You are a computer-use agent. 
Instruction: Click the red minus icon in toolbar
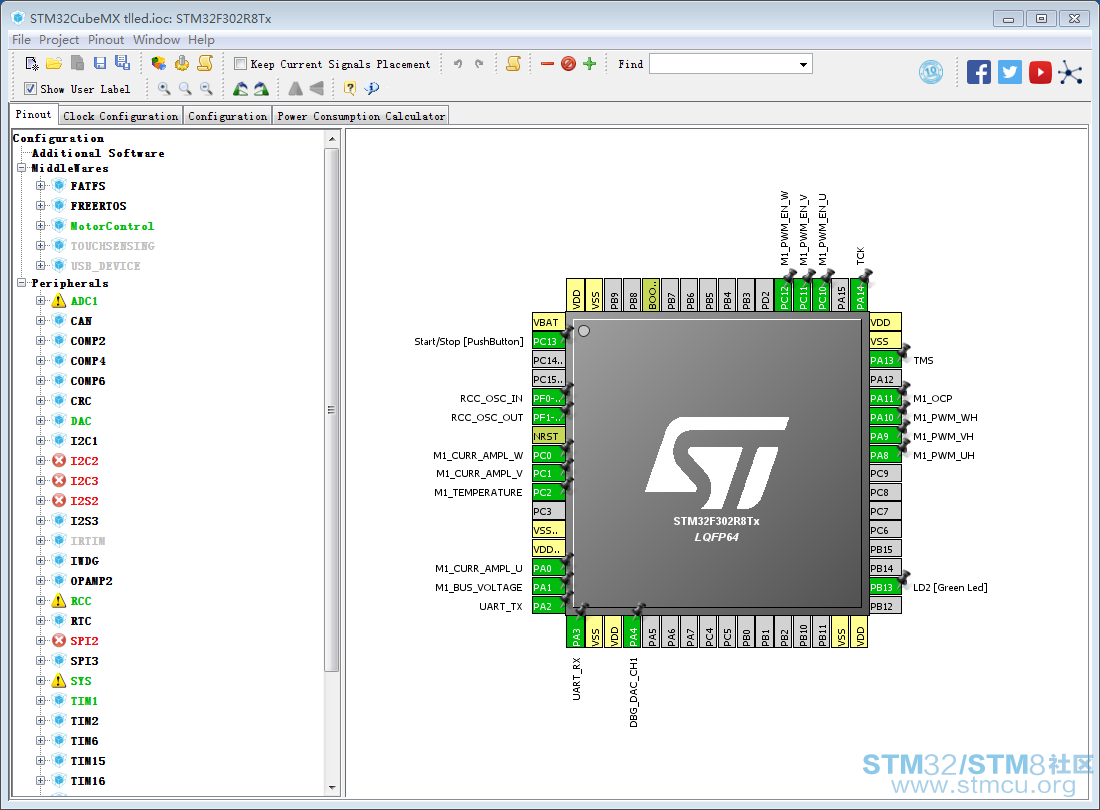pyautogui.click(x=548, y=64)
